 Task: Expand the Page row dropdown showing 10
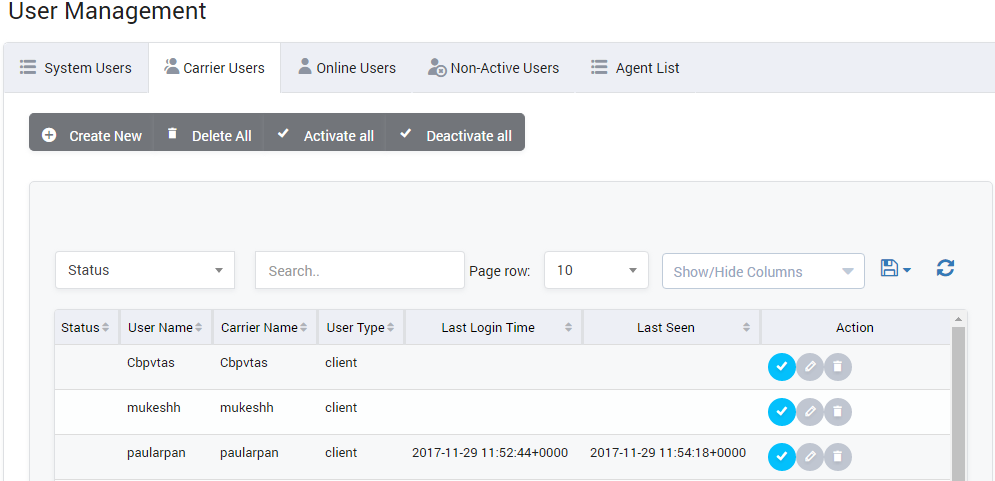[x=596, y=270]
